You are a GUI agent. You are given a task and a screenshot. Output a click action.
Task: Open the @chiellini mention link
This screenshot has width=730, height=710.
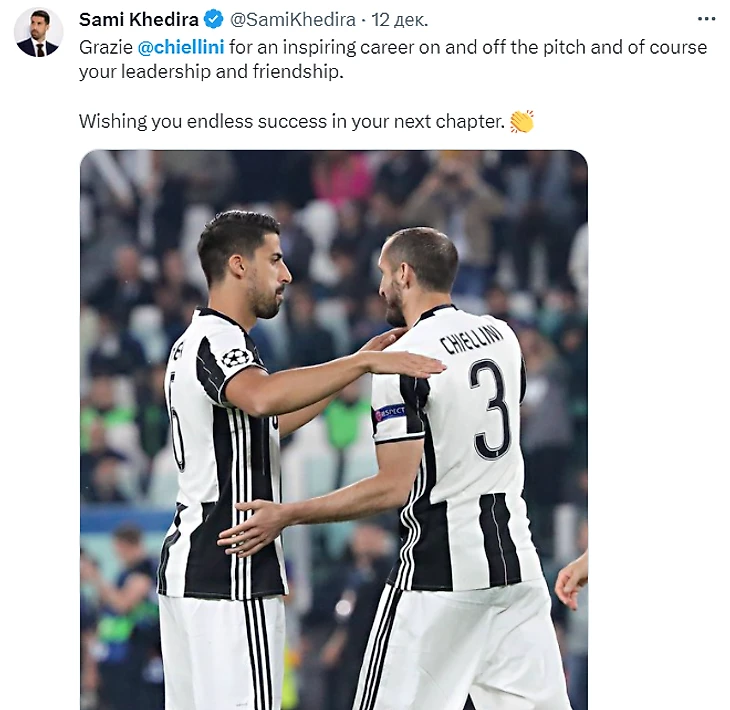coord(181,47)
